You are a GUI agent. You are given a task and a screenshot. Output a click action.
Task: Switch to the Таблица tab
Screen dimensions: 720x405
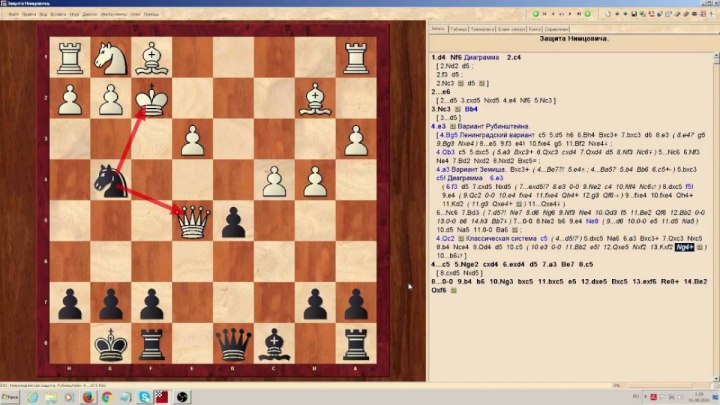tap(460, 29)
